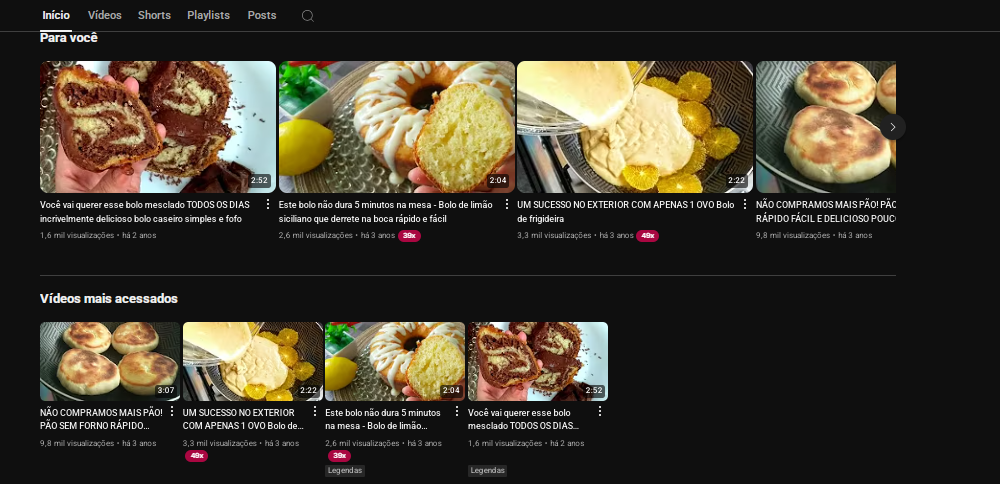Viewport: 1000px width, 484px height.
Task: Switch to the Início tab
Action: pos(56,15)
